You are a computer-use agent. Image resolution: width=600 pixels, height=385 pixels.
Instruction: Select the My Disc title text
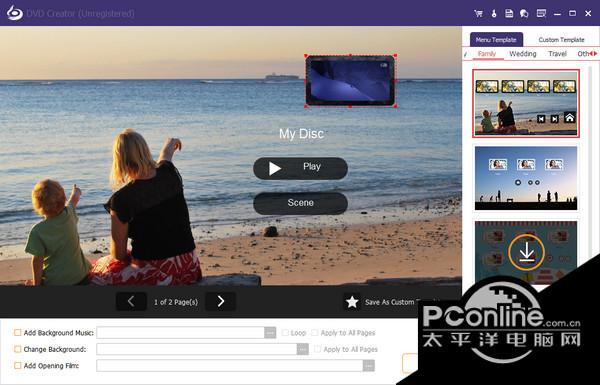coord(301,134)
